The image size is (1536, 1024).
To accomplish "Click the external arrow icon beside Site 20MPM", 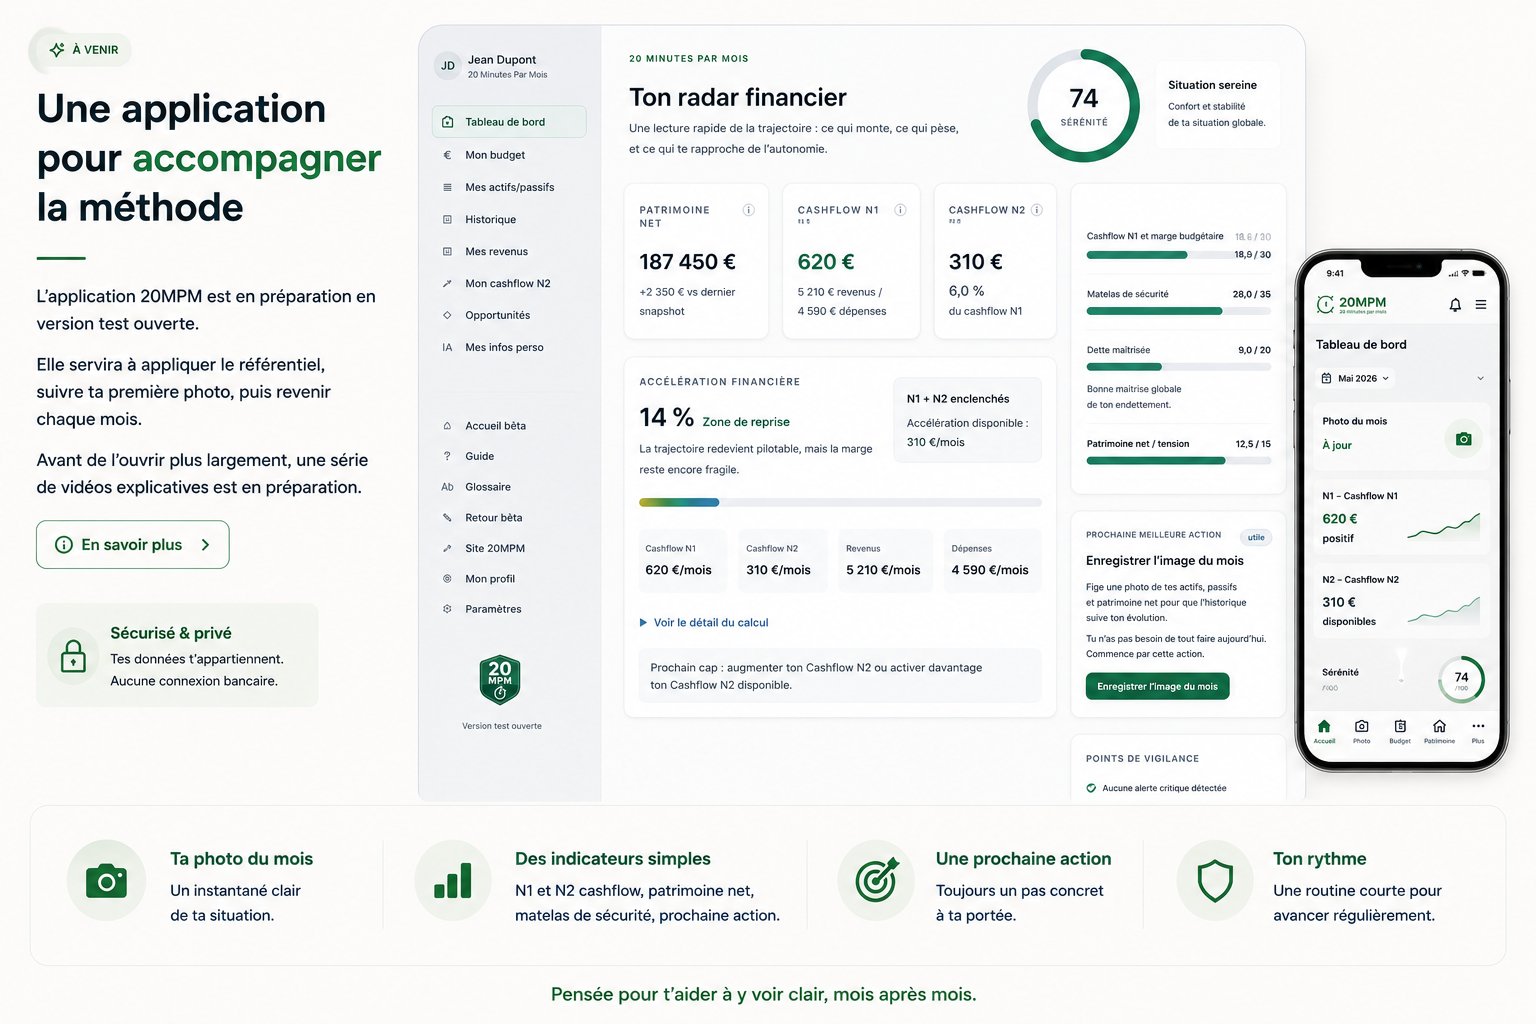I will 447,548.
